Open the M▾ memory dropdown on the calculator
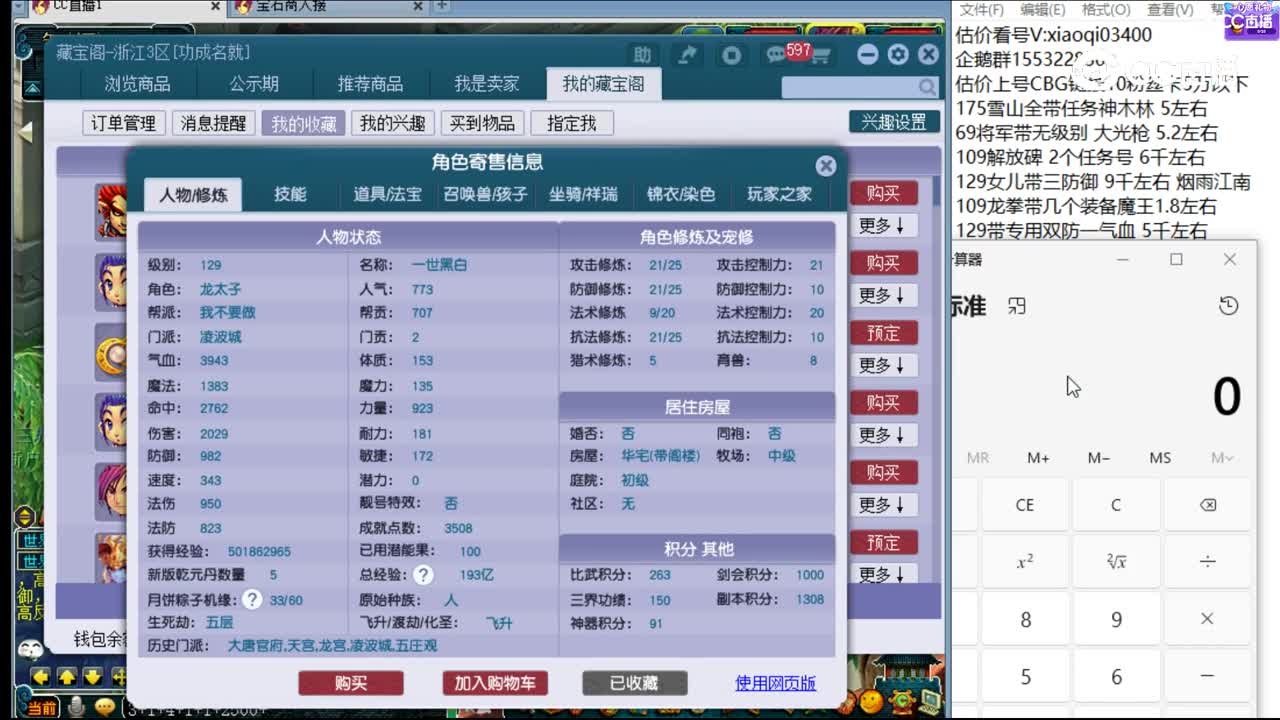Viewport: 1280px width, 720px height. pos(1222,458)
